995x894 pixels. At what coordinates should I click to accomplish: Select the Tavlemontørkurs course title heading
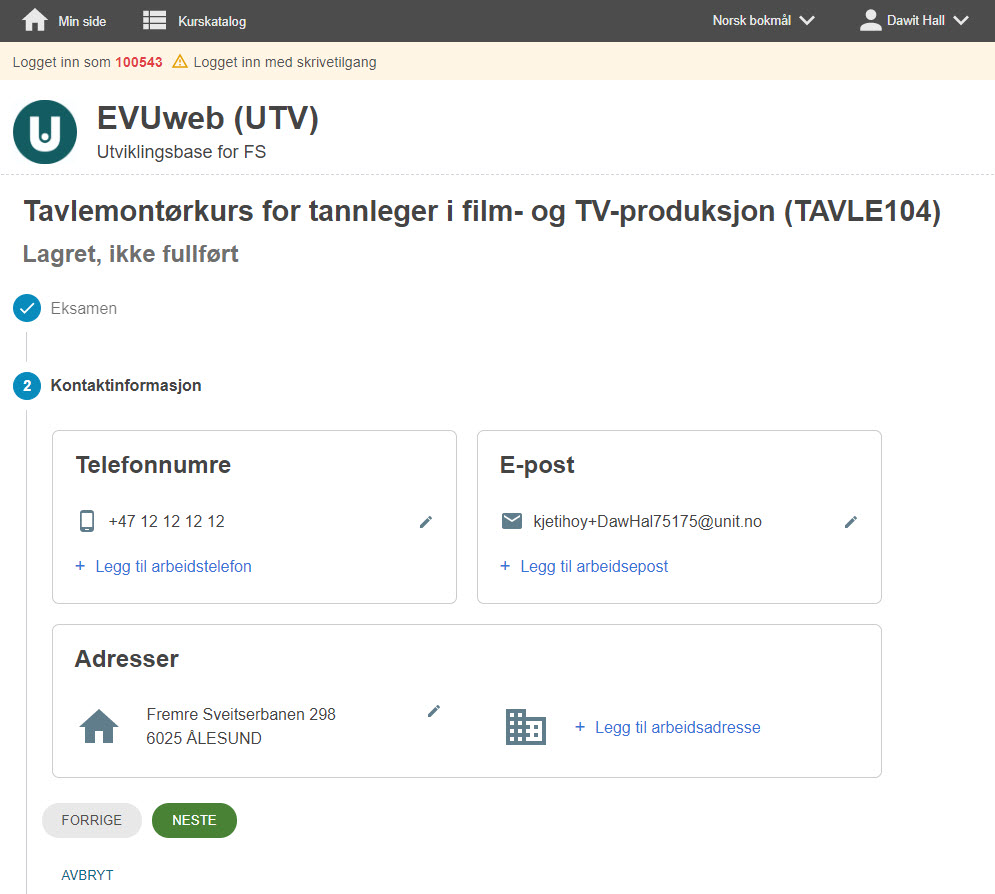click(482, 211)
